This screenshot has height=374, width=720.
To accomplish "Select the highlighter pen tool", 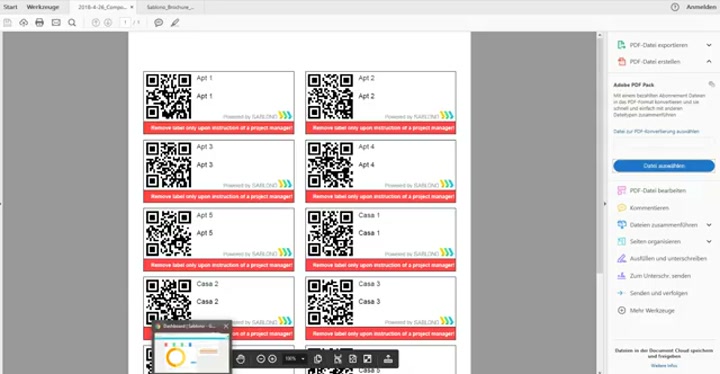I will (x=175, y=23).
